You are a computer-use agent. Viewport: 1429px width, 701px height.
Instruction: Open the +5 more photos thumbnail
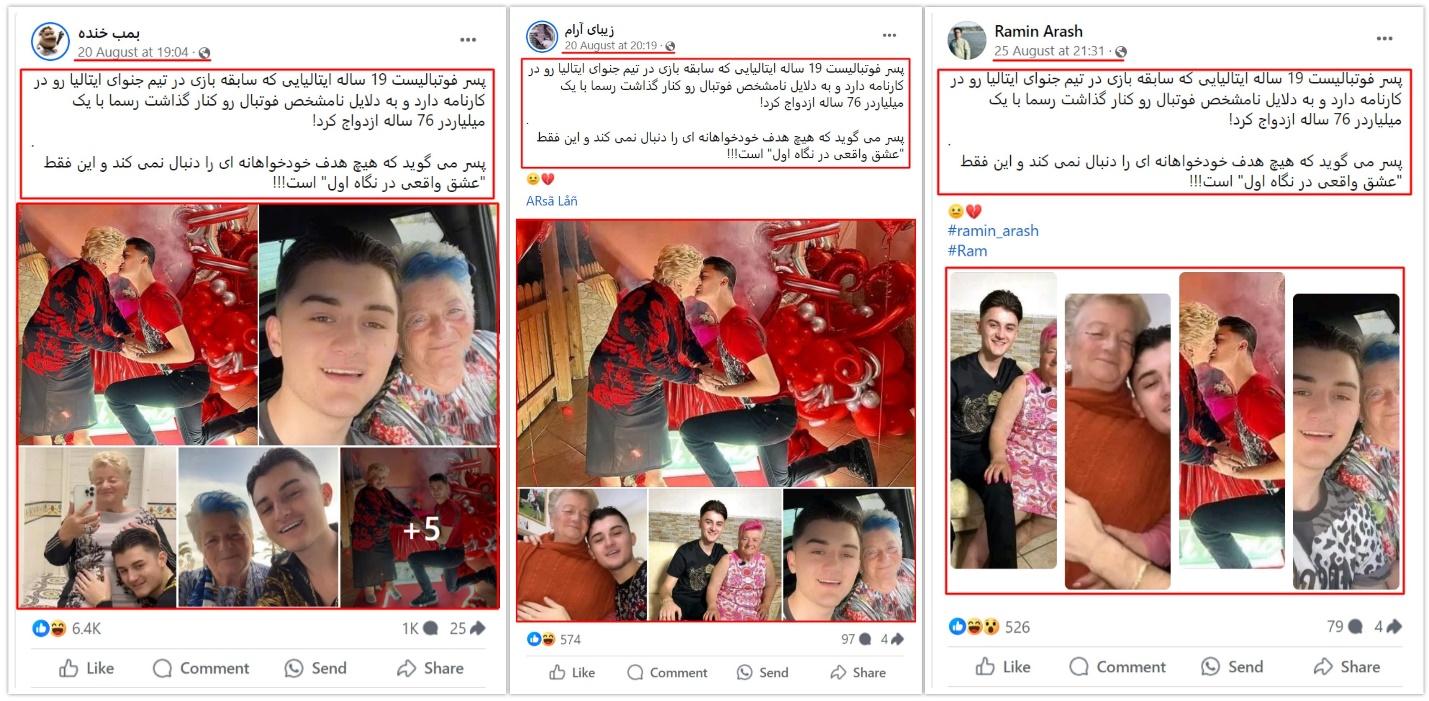click(x=419, y=527)
